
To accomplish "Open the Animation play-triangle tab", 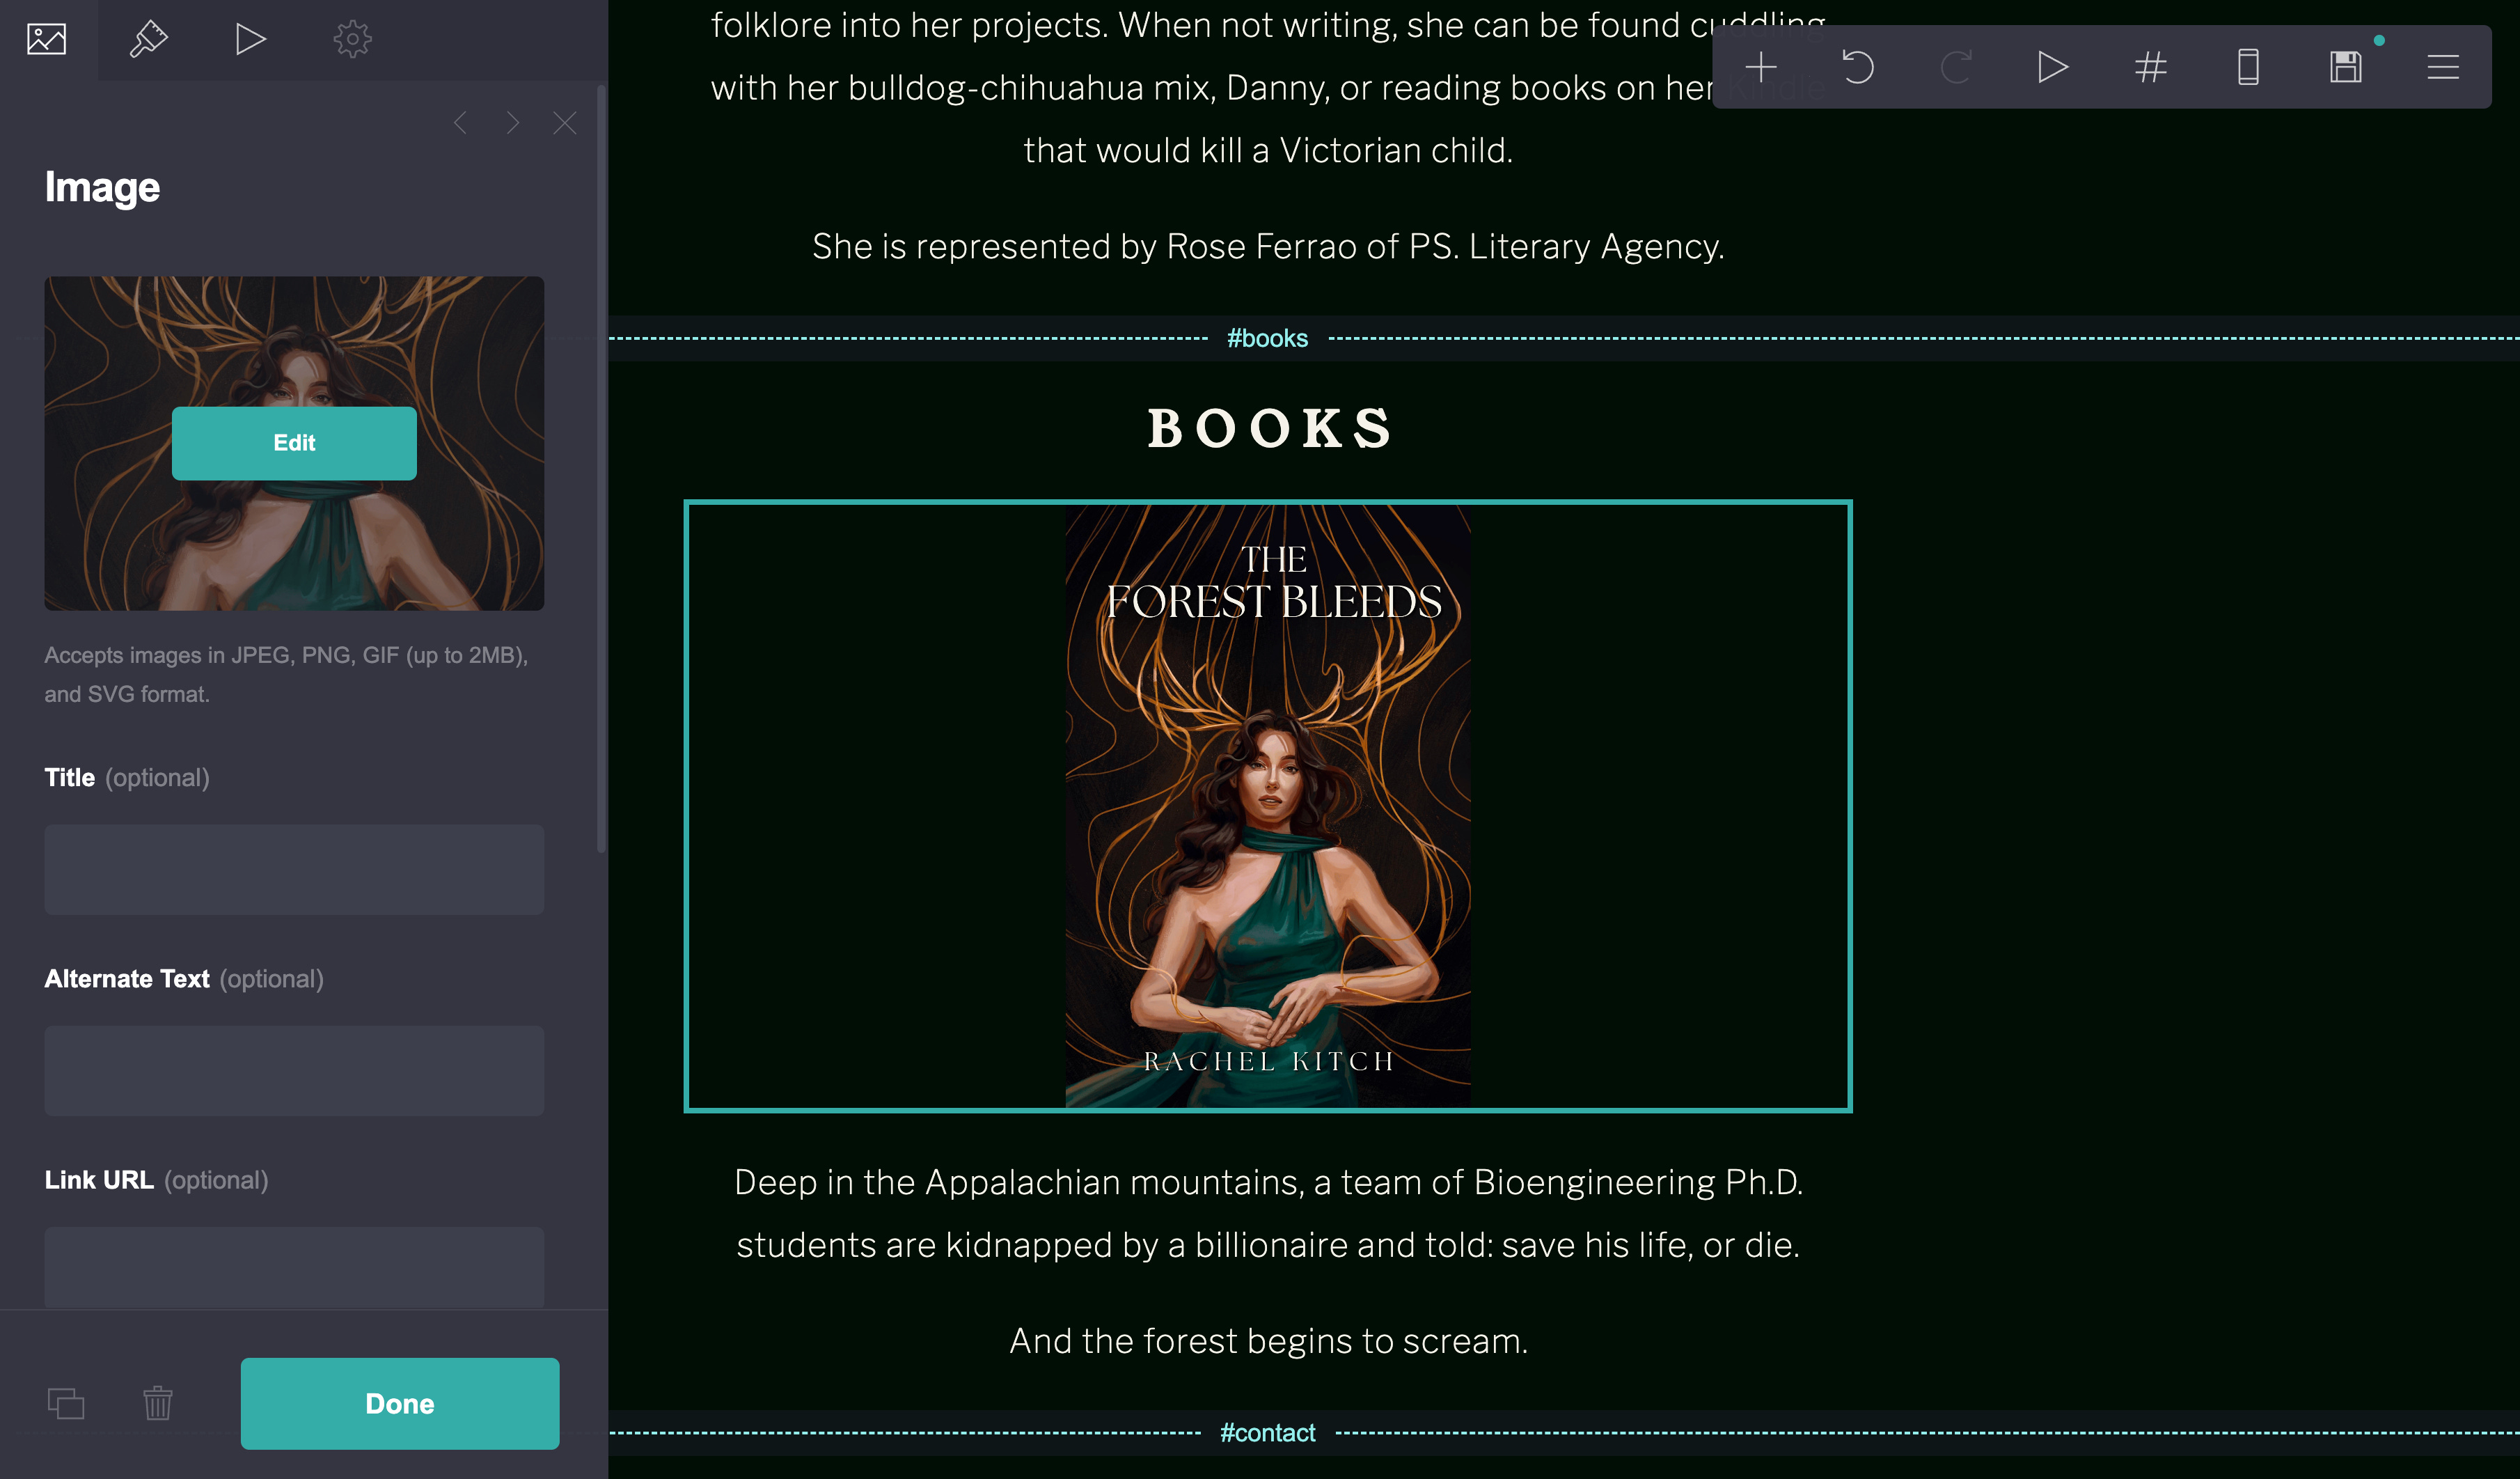I will click(x=250, y=40).
